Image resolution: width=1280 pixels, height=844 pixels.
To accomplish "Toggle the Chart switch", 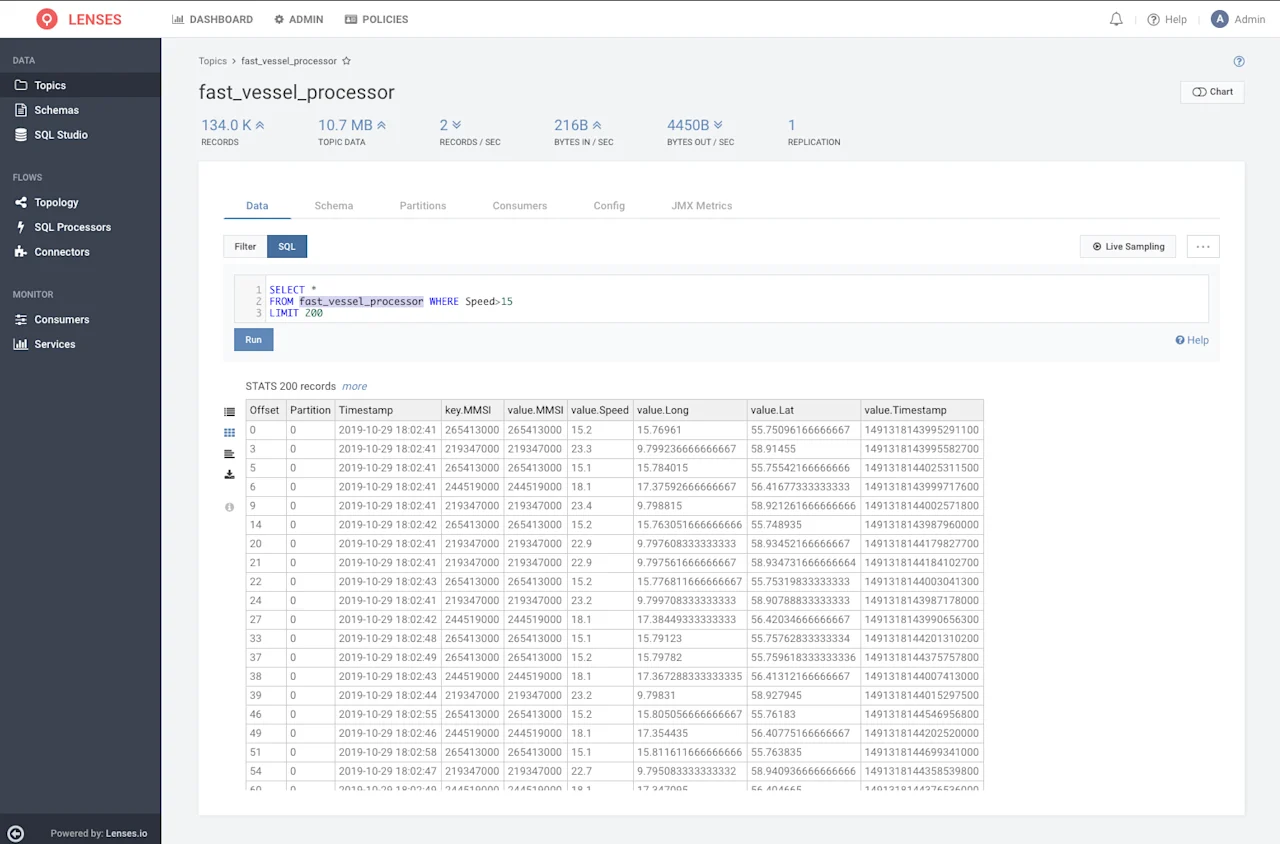I will coord(1199,92).
